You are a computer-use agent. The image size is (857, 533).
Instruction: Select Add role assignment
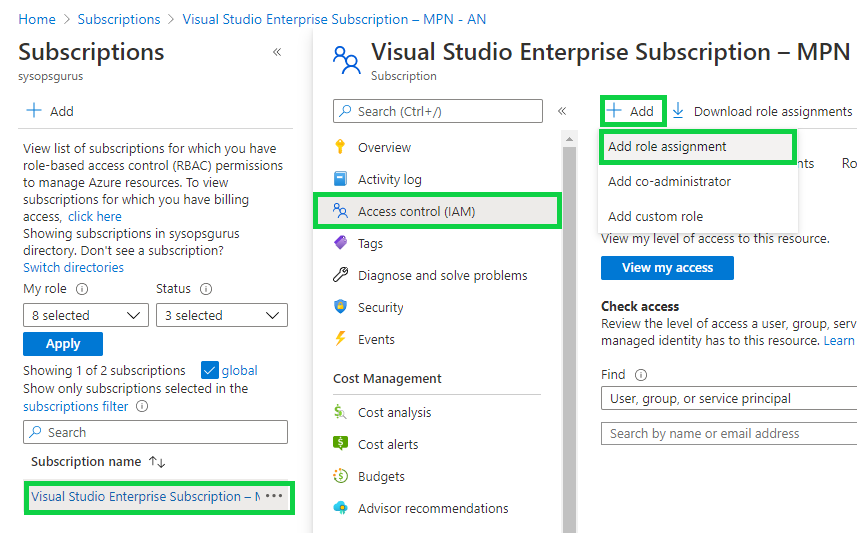(x=698, y=147)
